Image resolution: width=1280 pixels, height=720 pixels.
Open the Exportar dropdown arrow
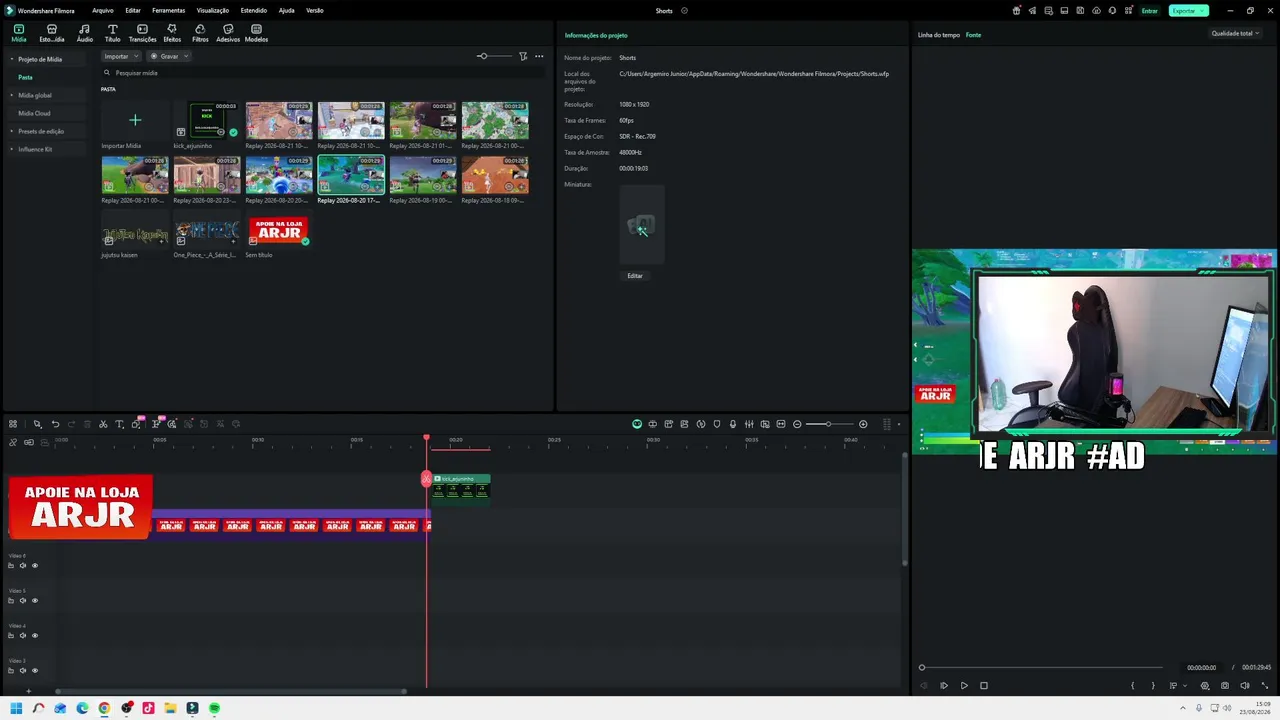pyautogui.click(x=1202, y=11)
